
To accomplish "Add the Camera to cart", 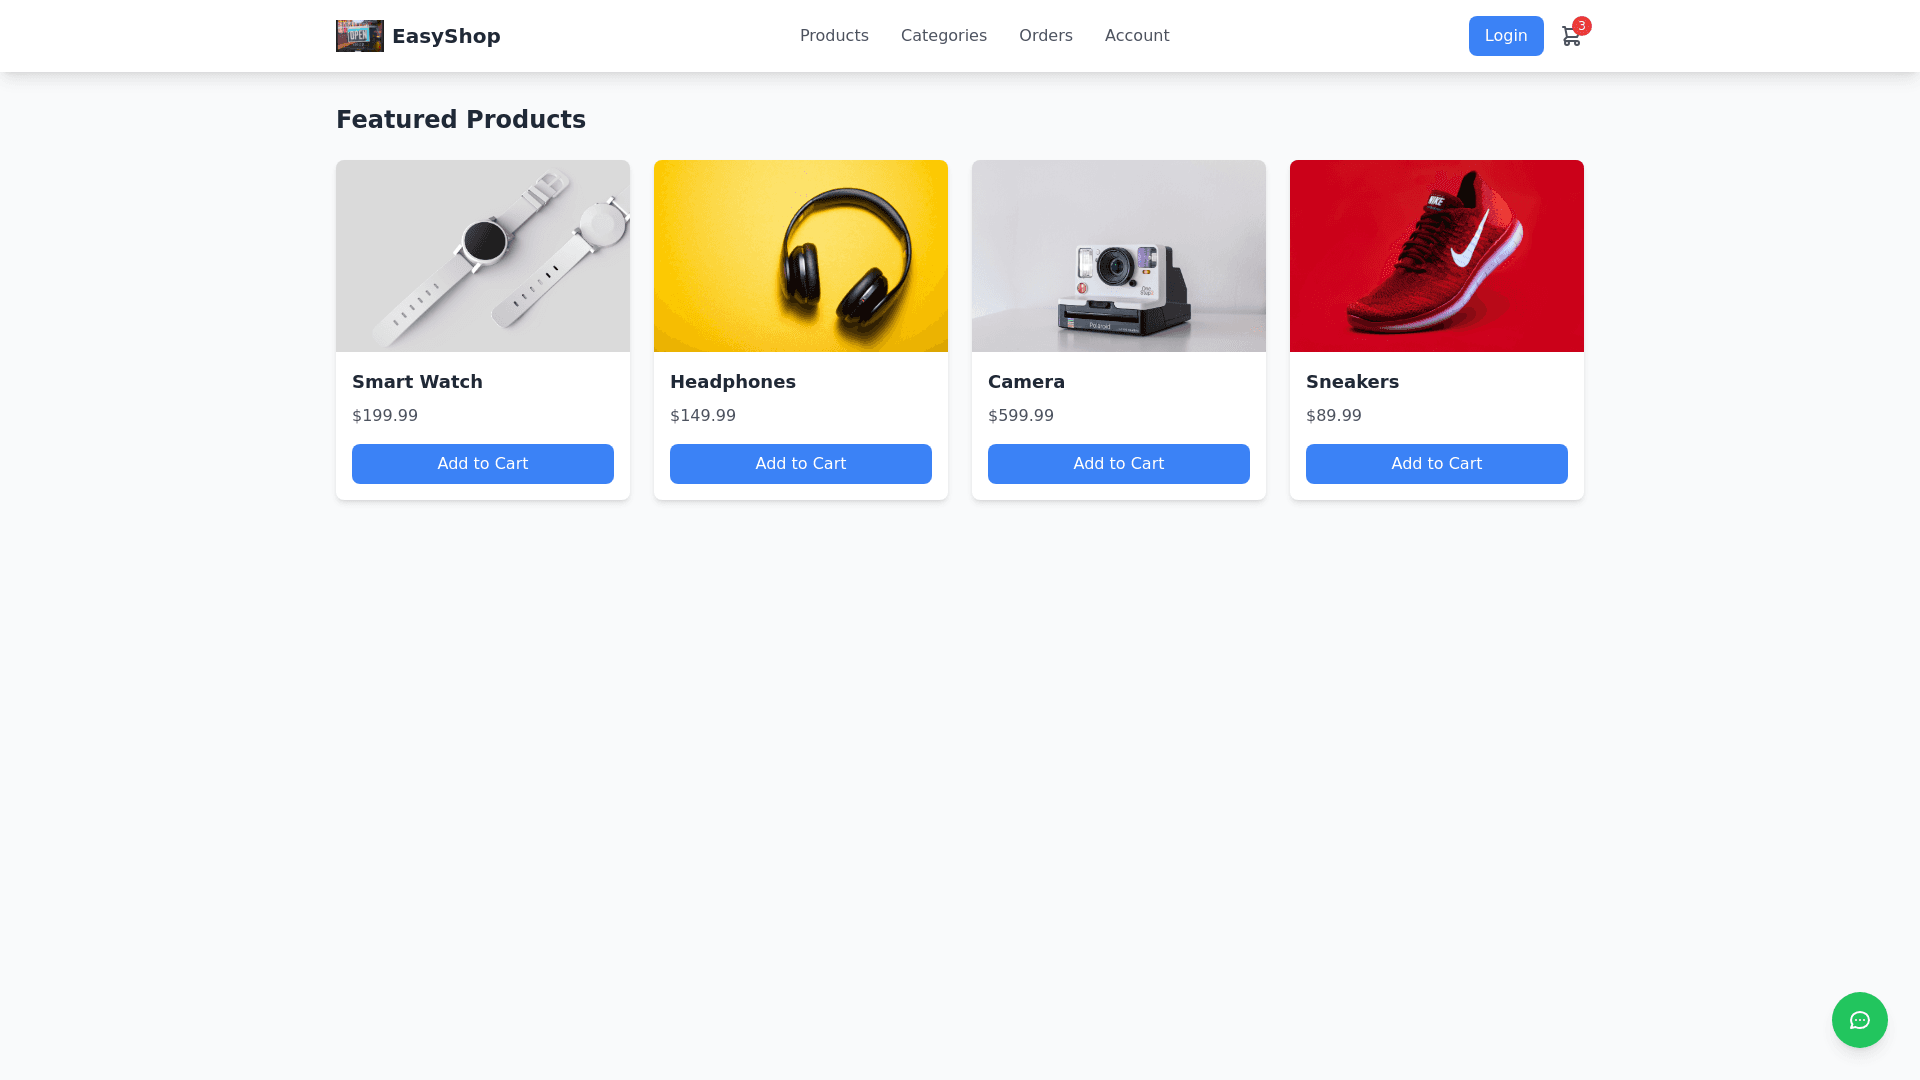I will coord(1119,464).
